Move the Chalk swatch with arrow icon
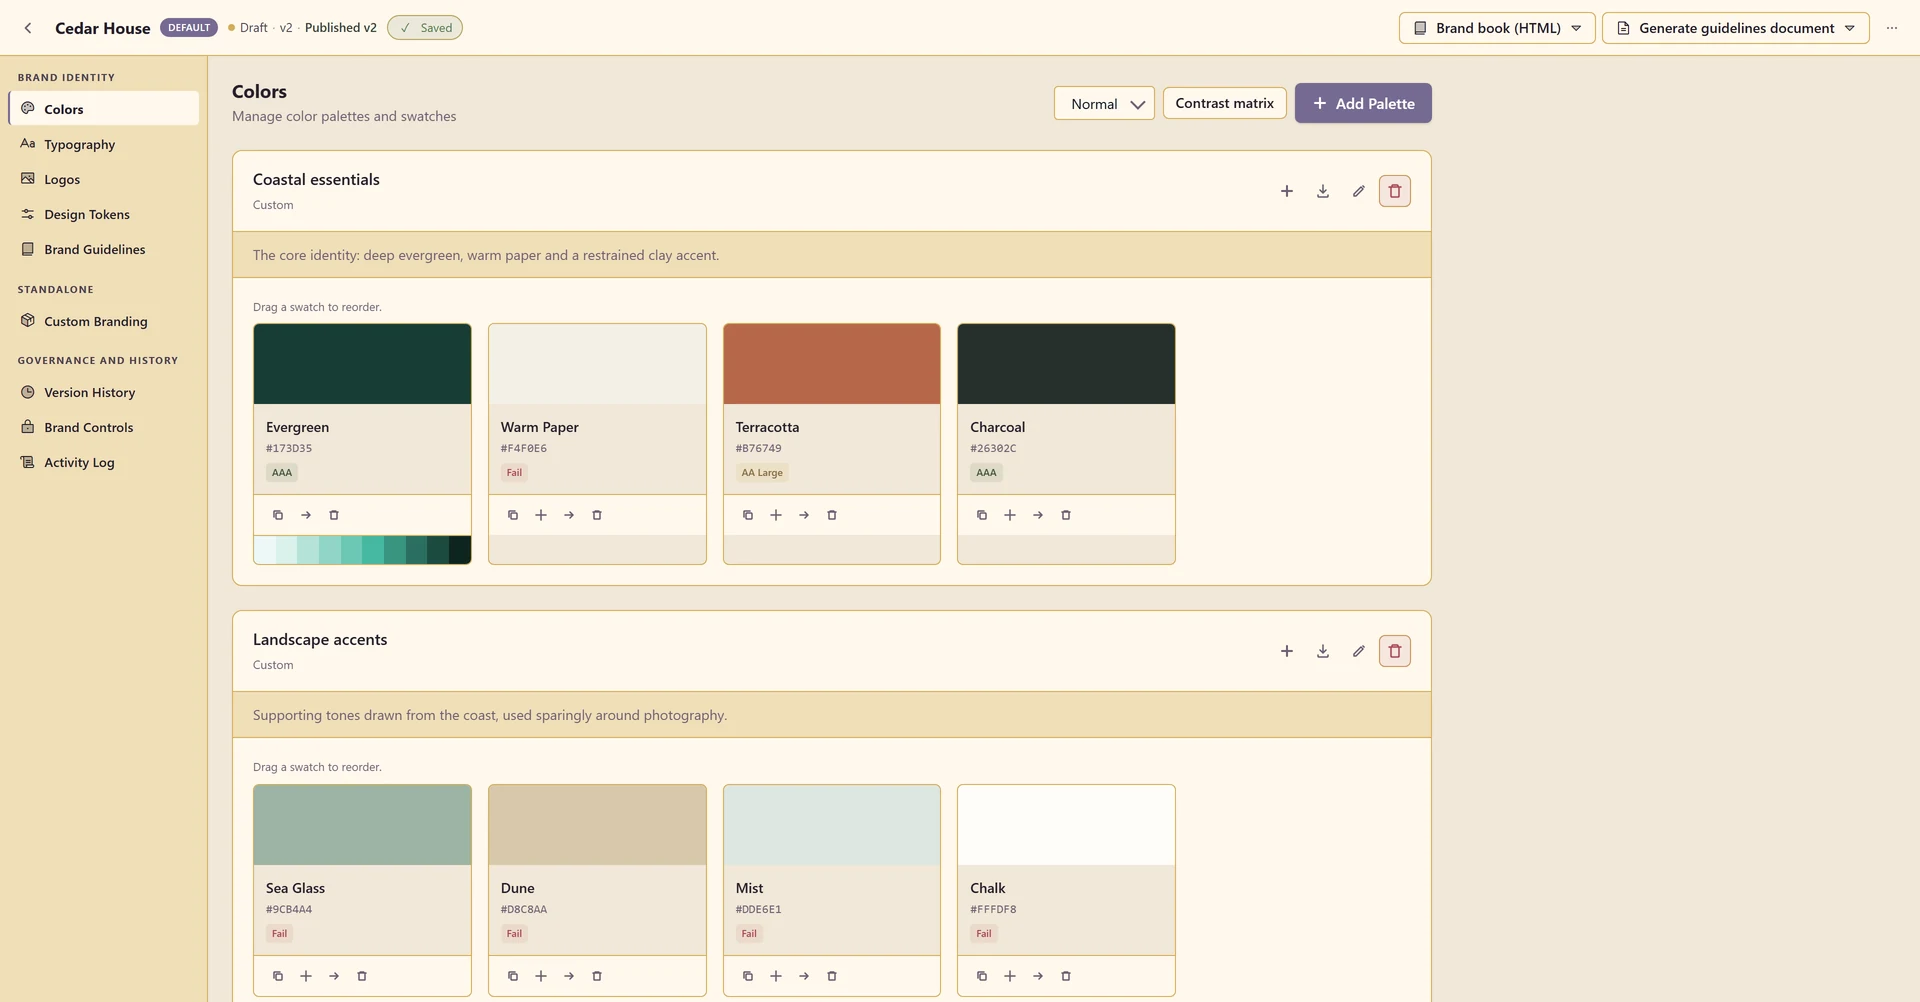The width and height of the screenshot is (1920, 1002). click(1038, 976)
